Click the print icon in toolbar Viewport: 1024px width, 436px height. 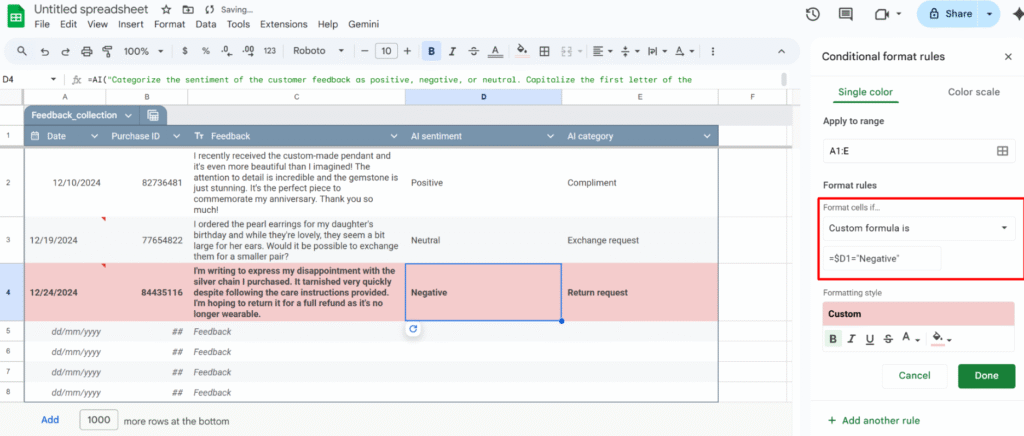(86, 51)
